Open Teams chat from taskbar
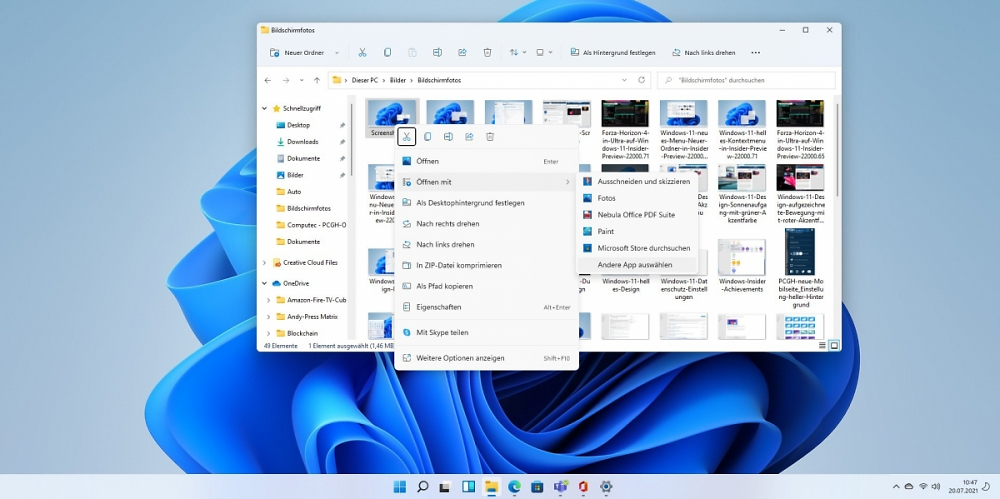1000x499 pixels. (561, 487)
